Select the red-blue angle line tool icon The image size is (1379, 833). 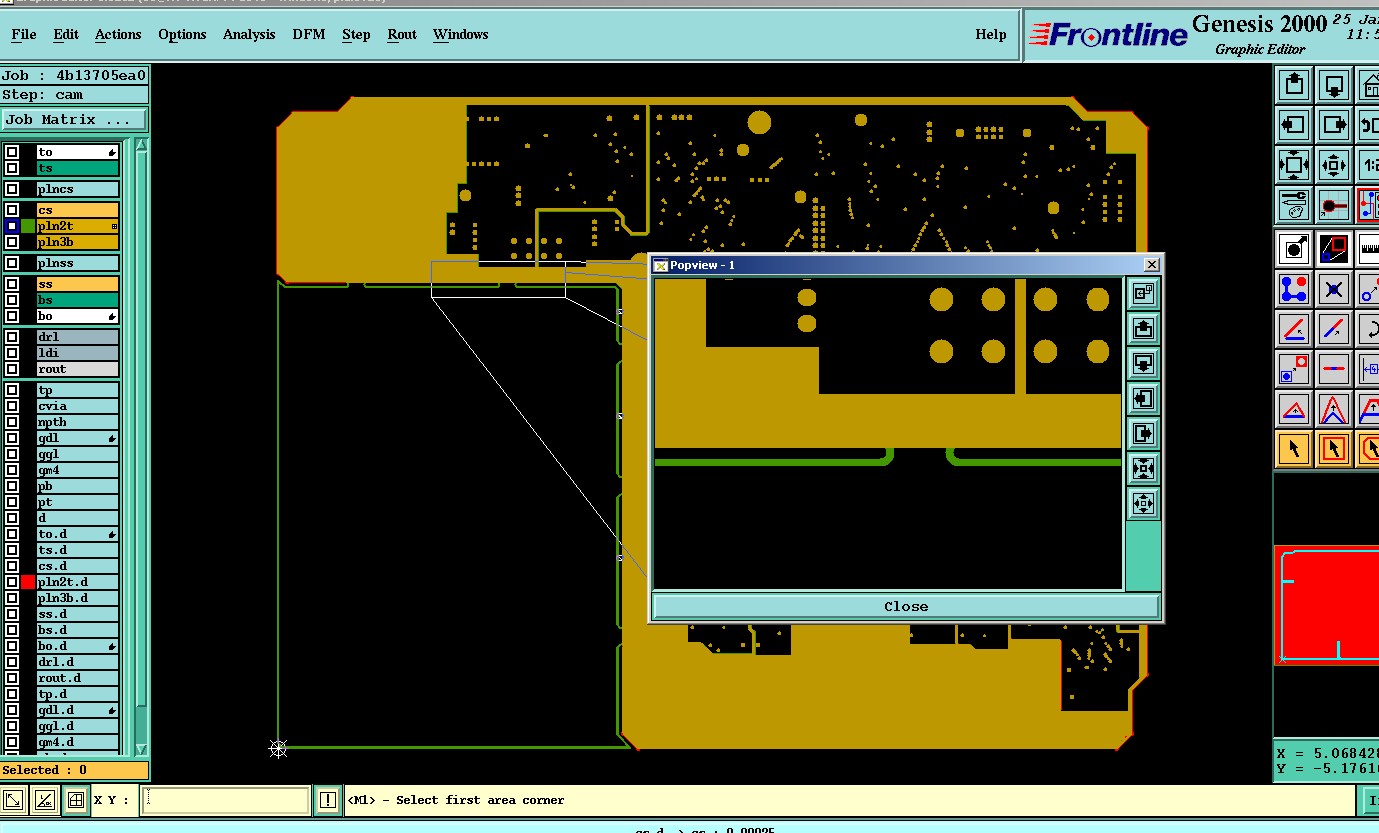[1294, 329]
